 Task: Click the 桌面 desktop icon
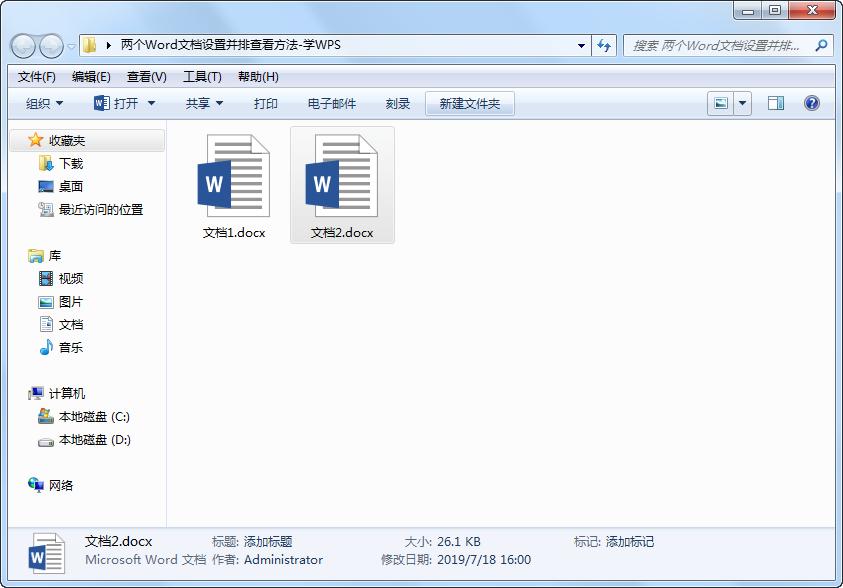tap(46, 187)
